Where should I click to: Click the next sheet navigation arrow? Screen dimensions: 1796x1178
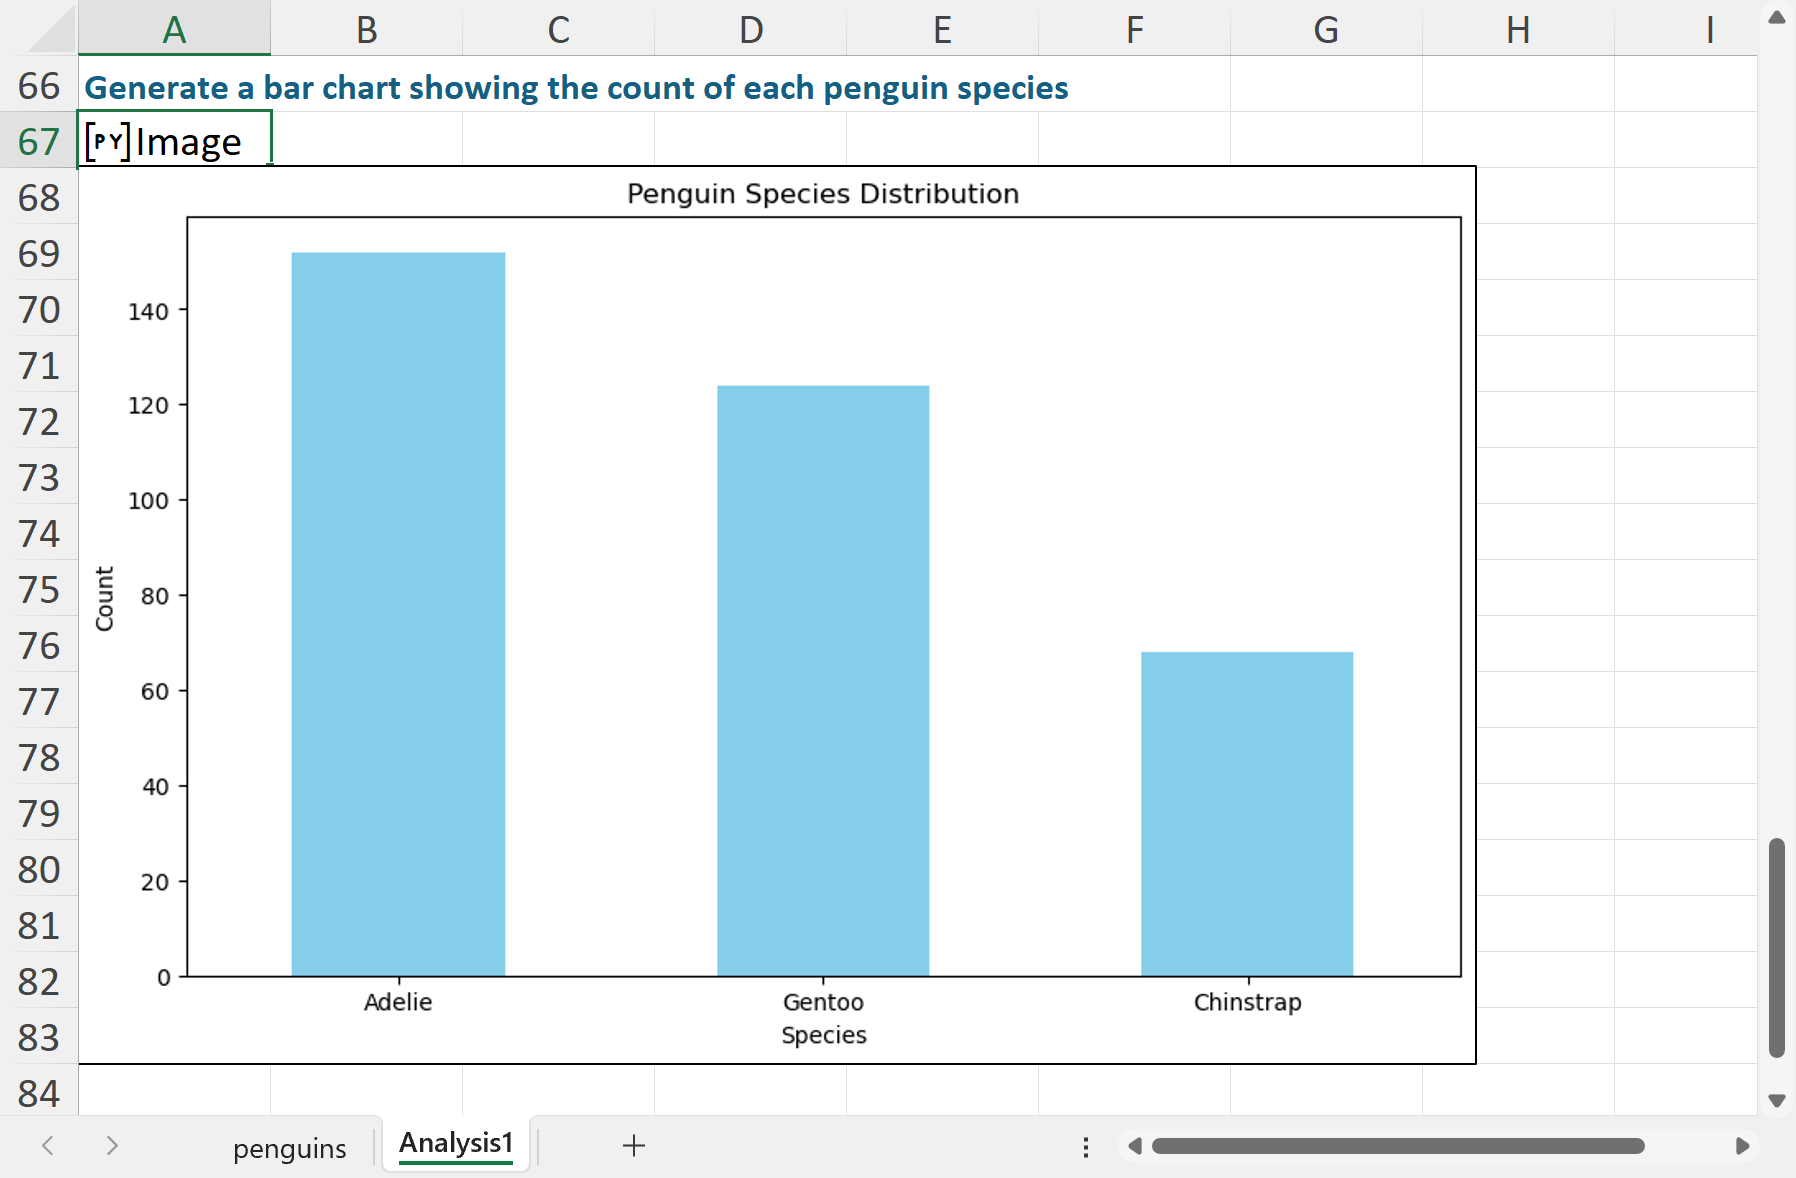coord(112,1146)
